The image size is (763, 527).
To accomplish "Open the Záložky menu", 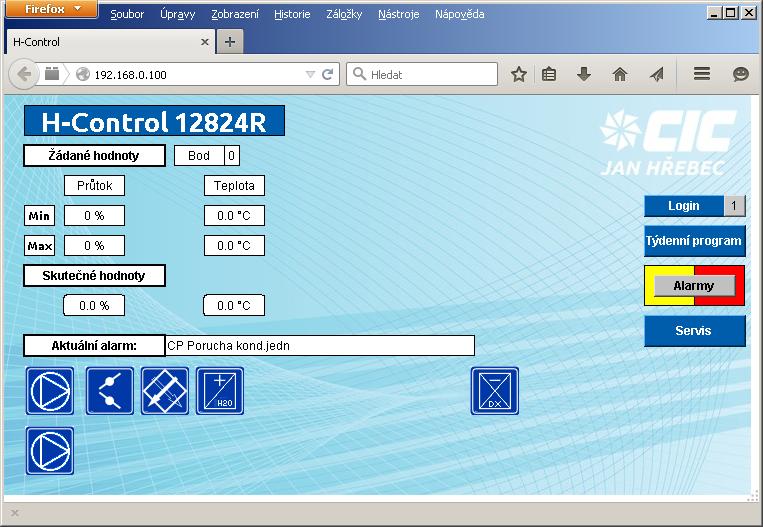I will tap(344, 14).
